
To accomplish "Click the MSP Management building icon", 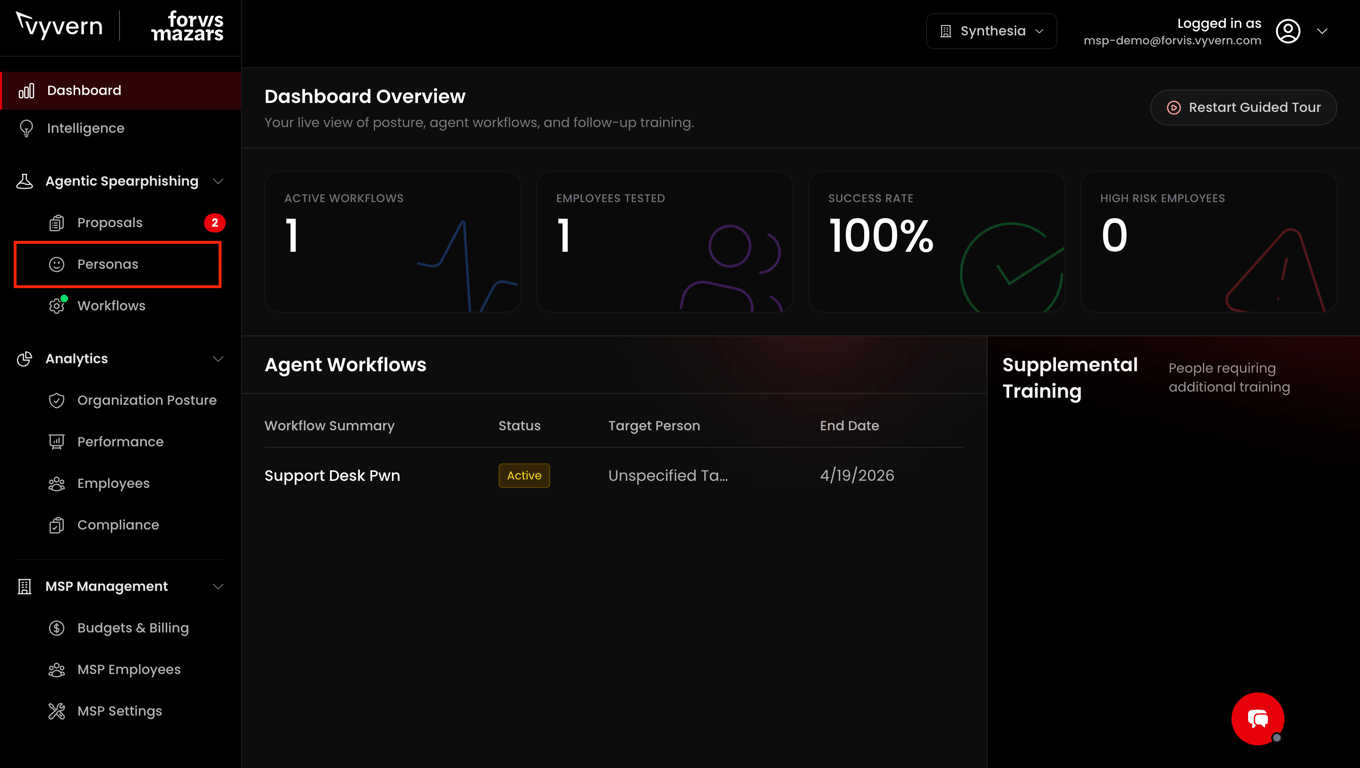I will (x=25, y=587).
